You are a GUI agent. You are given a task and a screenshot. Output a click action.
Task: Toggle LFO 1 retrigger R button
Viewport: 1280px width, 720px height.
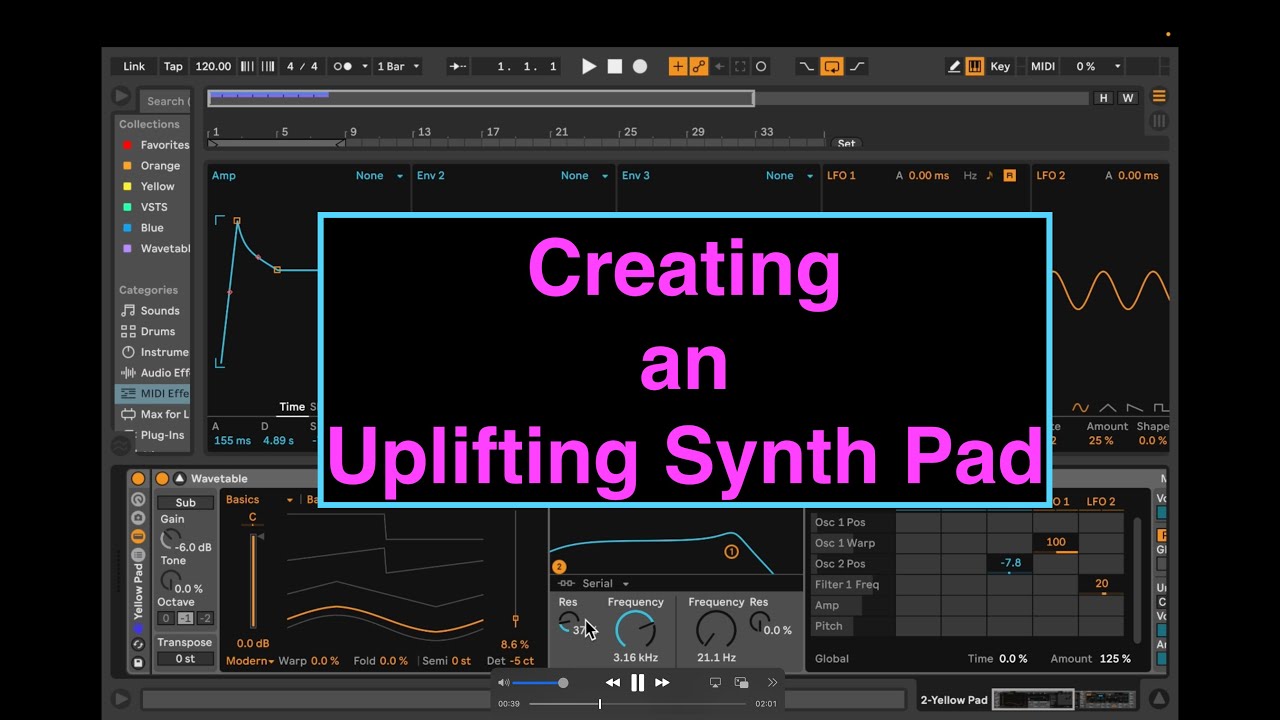pos(1009,175)
